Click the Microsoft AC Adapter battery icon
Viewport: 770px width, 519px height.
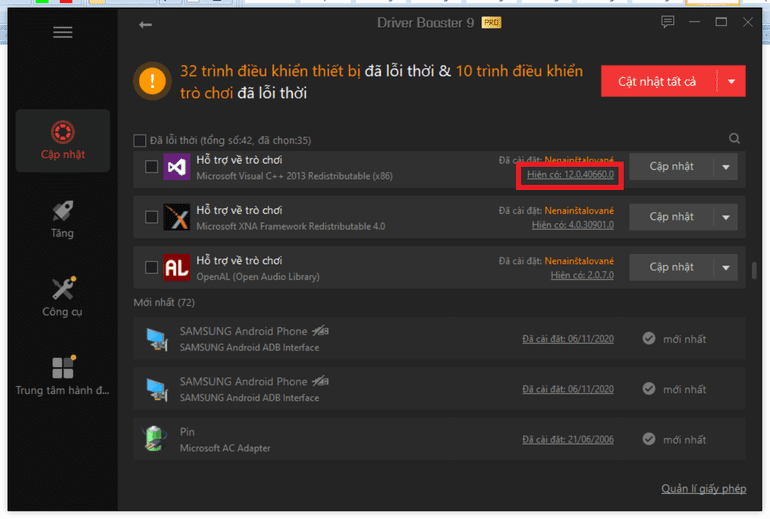[x=155, y=439]
